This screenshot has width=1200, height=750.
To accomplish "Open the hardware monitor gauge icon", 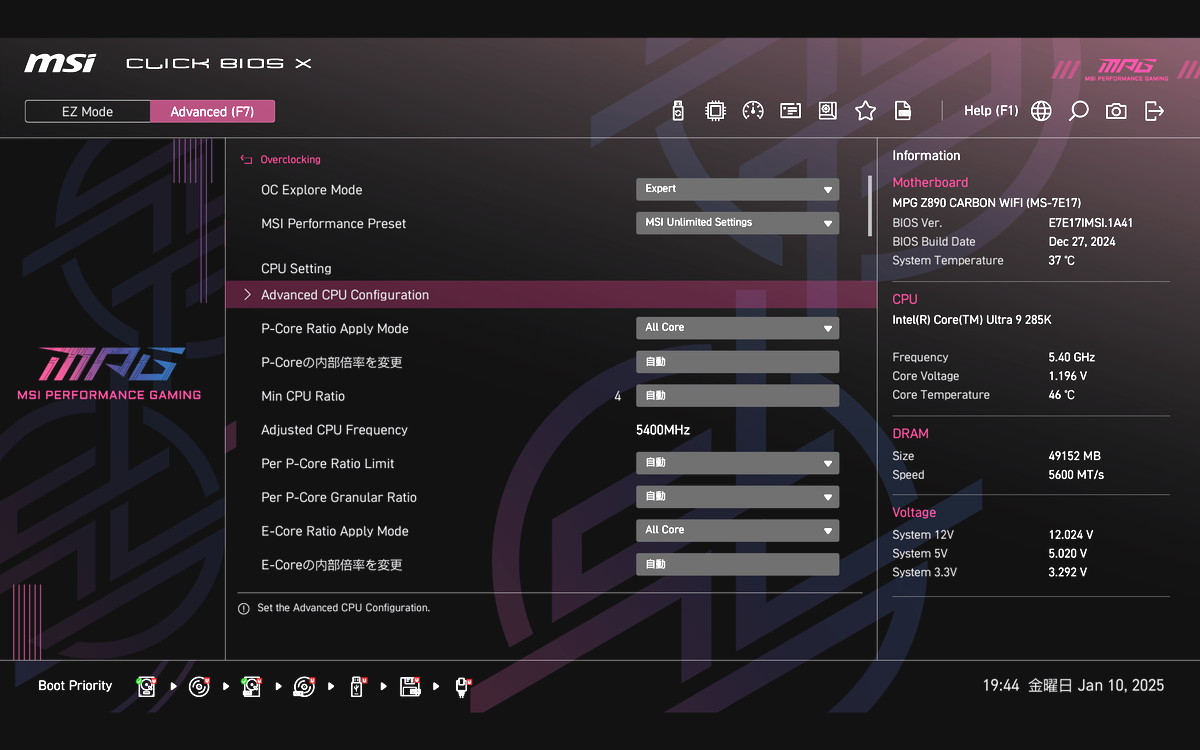I will coord(753,111).
